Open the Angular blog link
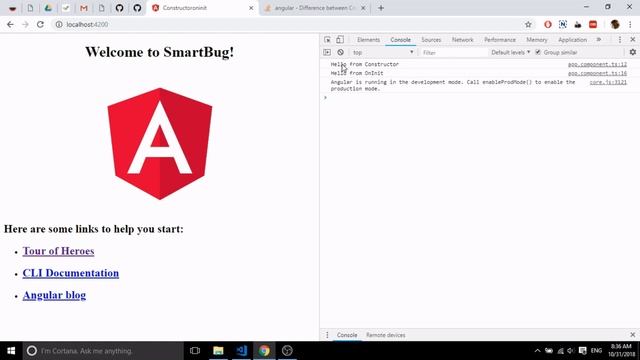640x360 pixels. (x=54, y=295)
